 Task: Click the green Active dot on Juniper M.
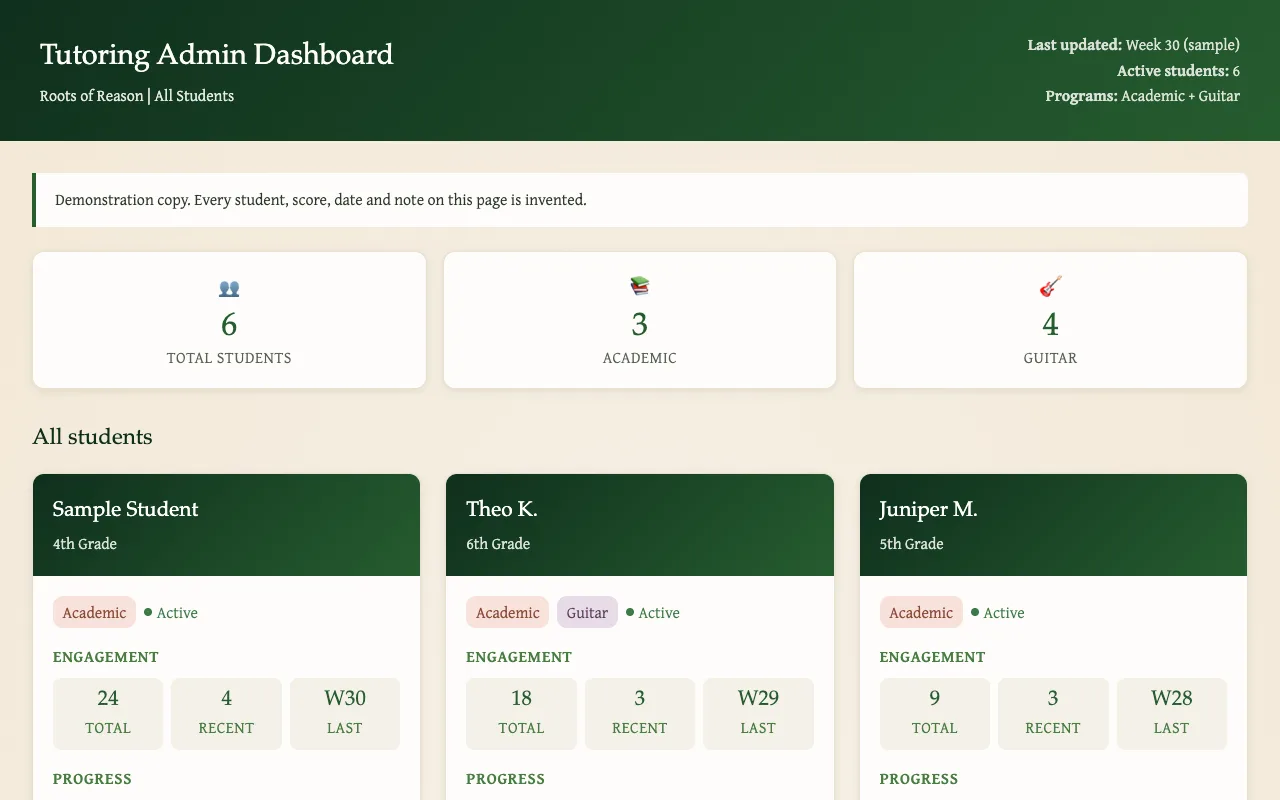[x=975, y=612]
